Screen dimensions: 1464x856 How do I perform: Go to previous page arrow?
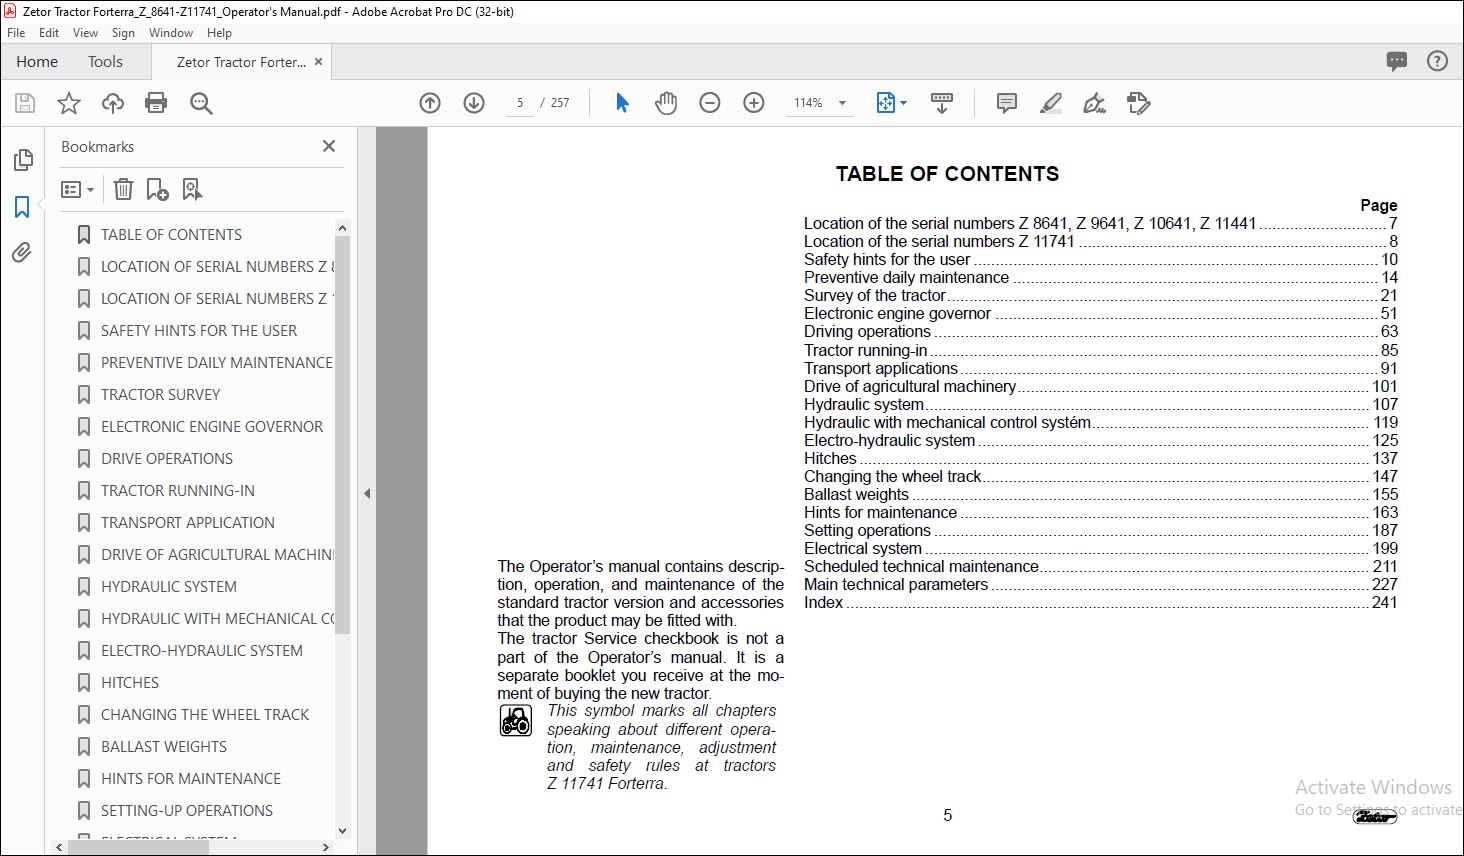click(430, 103)
